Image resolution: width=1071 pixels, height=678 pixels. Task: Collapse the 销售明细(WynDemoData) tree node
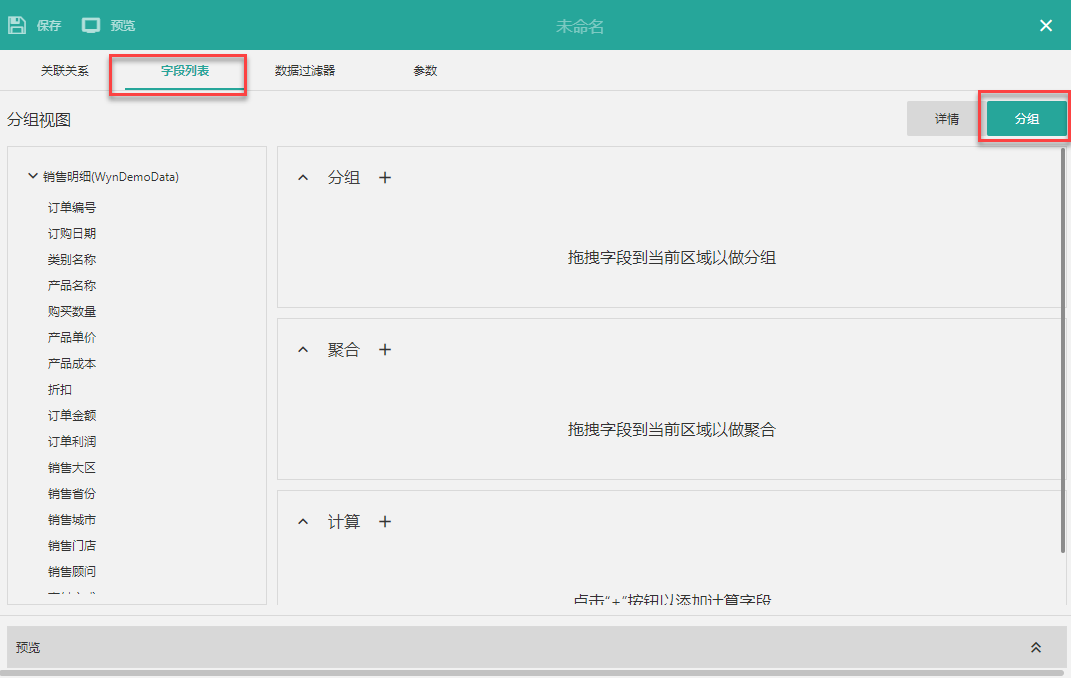33,177
